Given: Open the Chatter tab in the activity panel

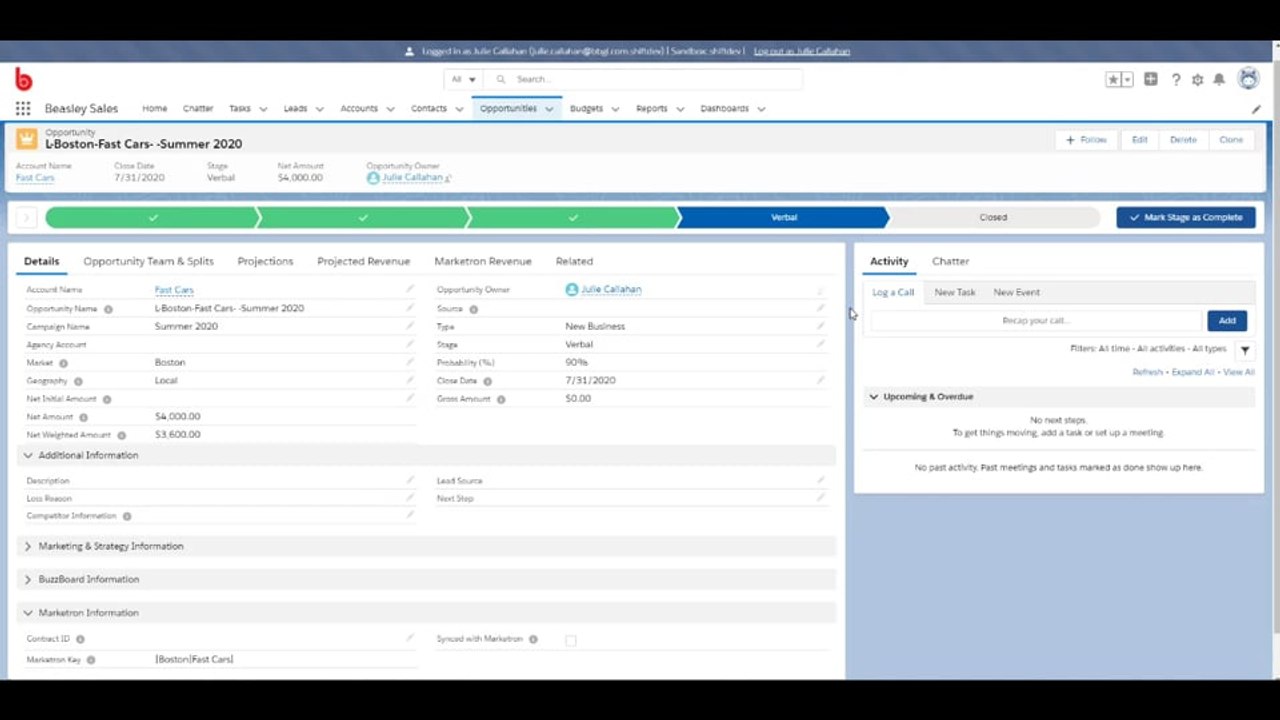Looking at the screenshot, I should (x=950, y=261).
